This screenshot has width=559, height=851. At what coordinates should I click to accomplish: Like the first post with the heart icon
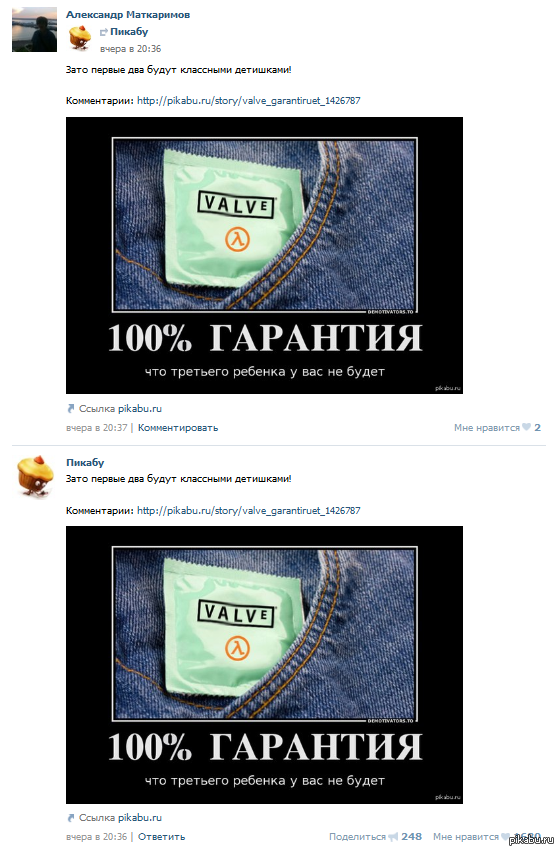526,427
